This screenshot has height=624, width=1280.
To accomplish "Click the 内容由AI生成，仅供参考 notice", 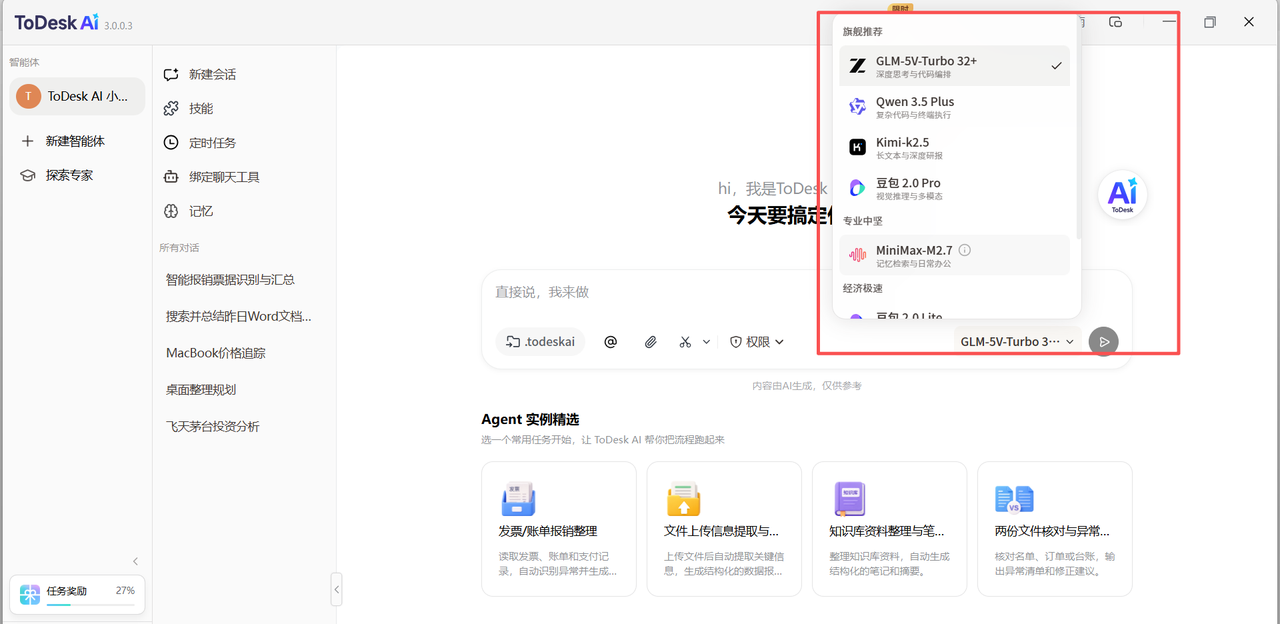I will coord(807,386).
